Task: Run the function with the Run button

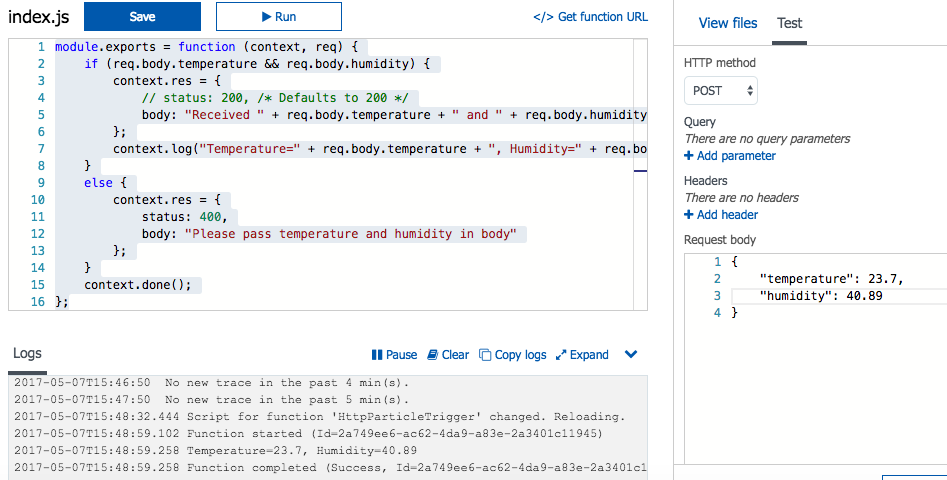Action: point(278,17)
